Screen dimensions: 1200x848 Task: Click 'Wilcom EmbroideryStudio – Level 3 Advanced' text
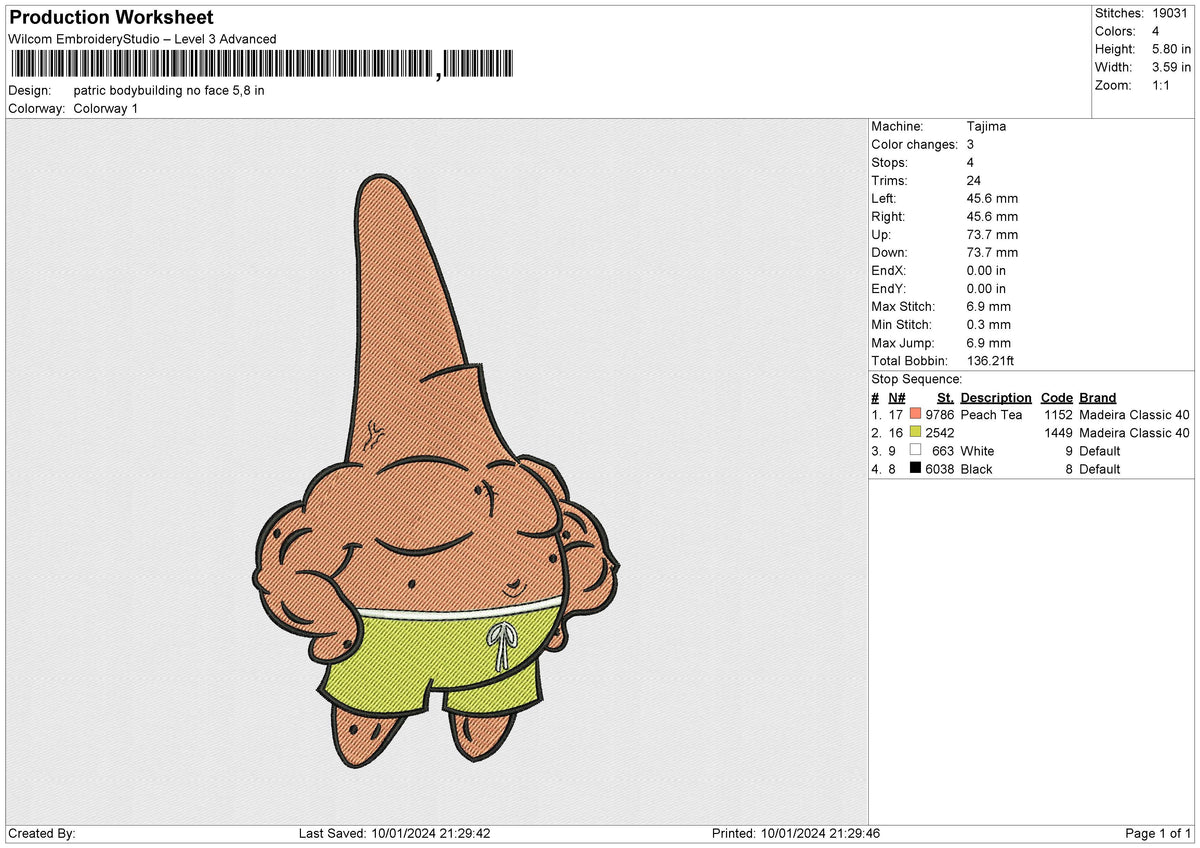142,39
